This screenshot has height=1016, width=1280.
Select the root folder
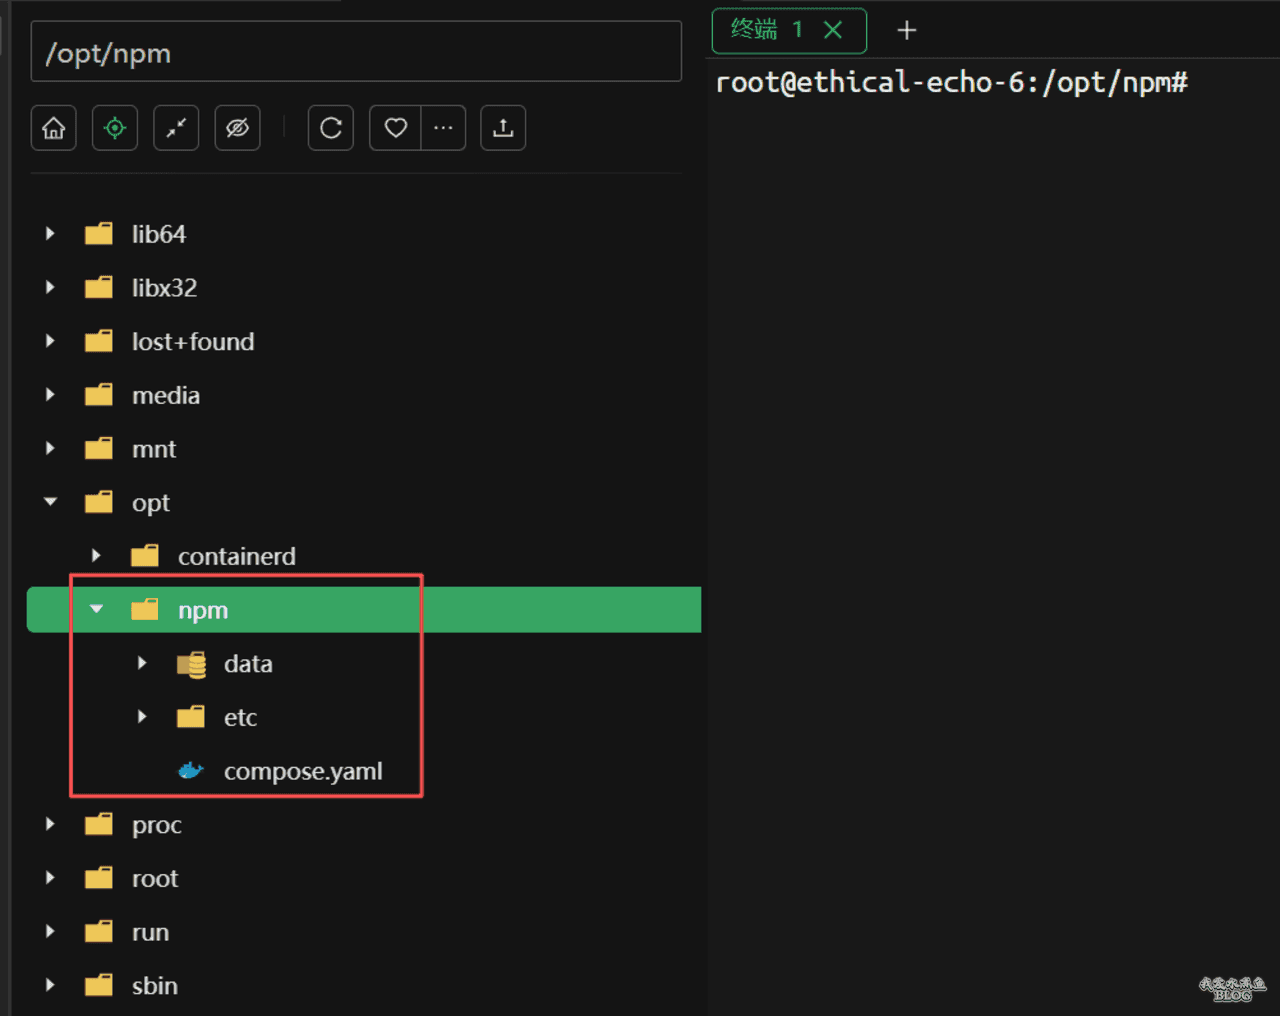[155, 878]
